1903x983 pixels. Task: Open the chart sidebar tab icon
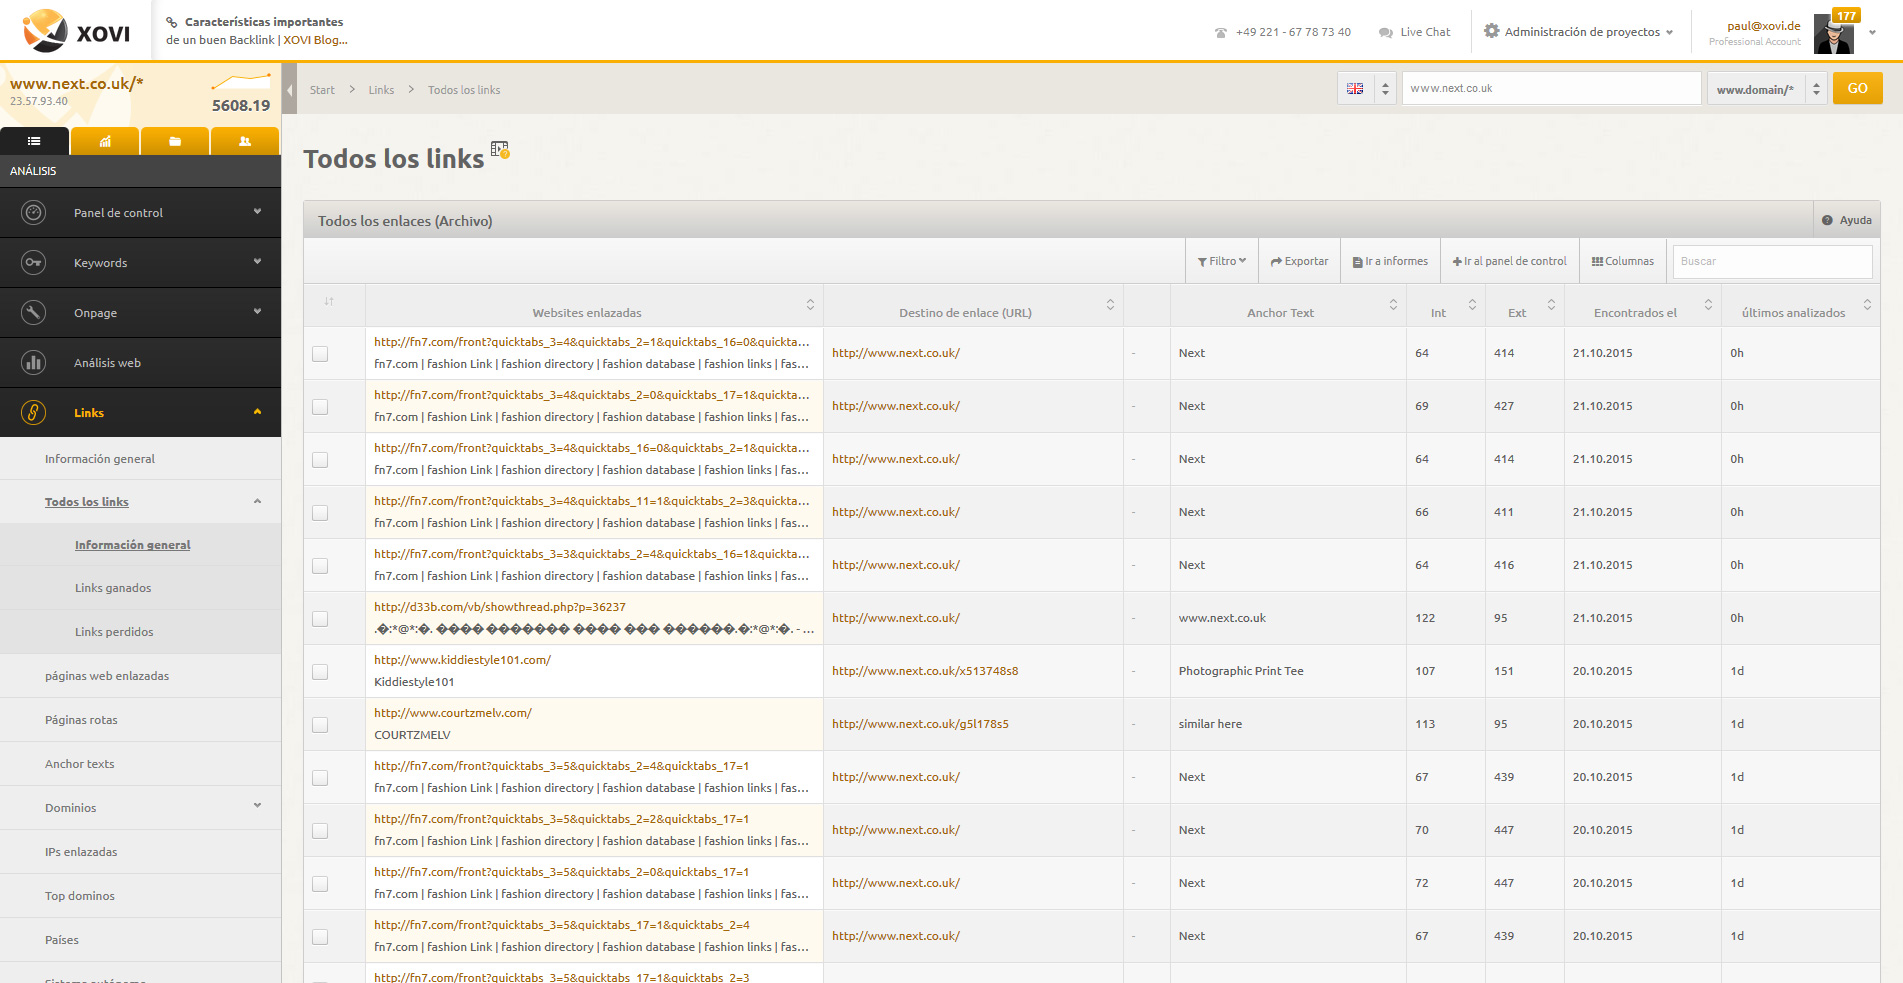tap(105, 142)
